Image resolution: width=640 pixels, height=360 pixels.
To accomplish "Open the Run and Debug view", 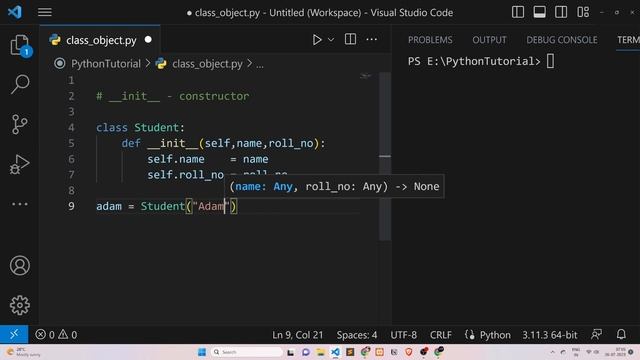I will pos(20,164).
